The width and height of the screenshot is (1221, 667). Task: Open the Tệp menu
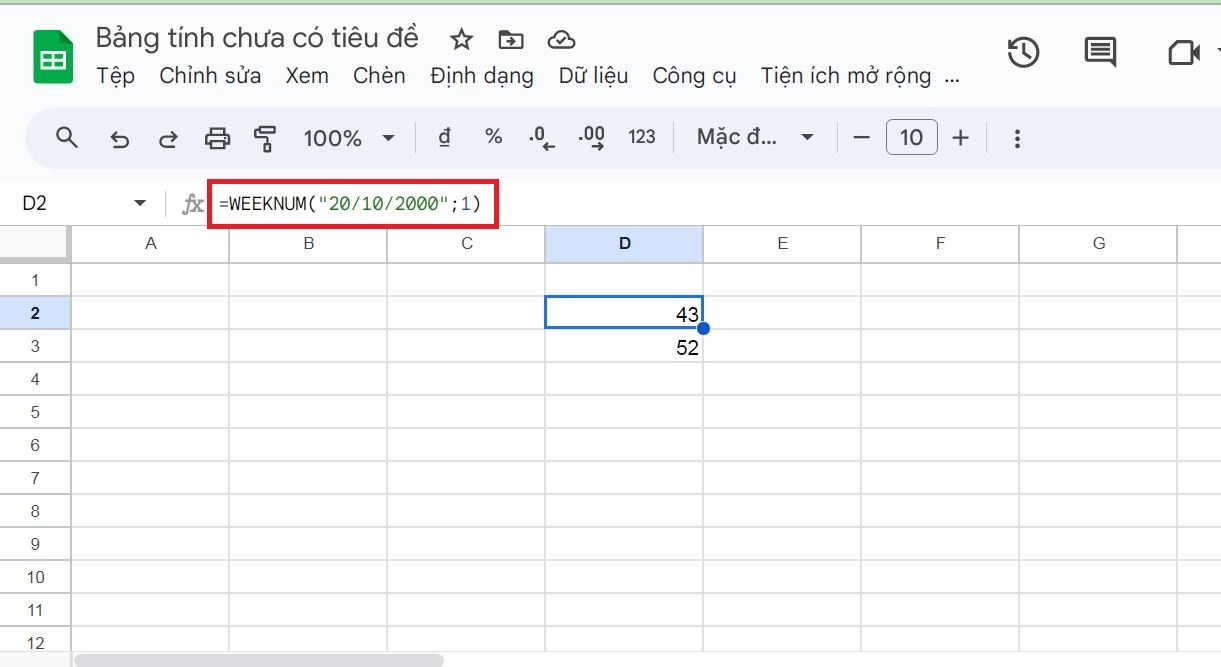[116, 76]
